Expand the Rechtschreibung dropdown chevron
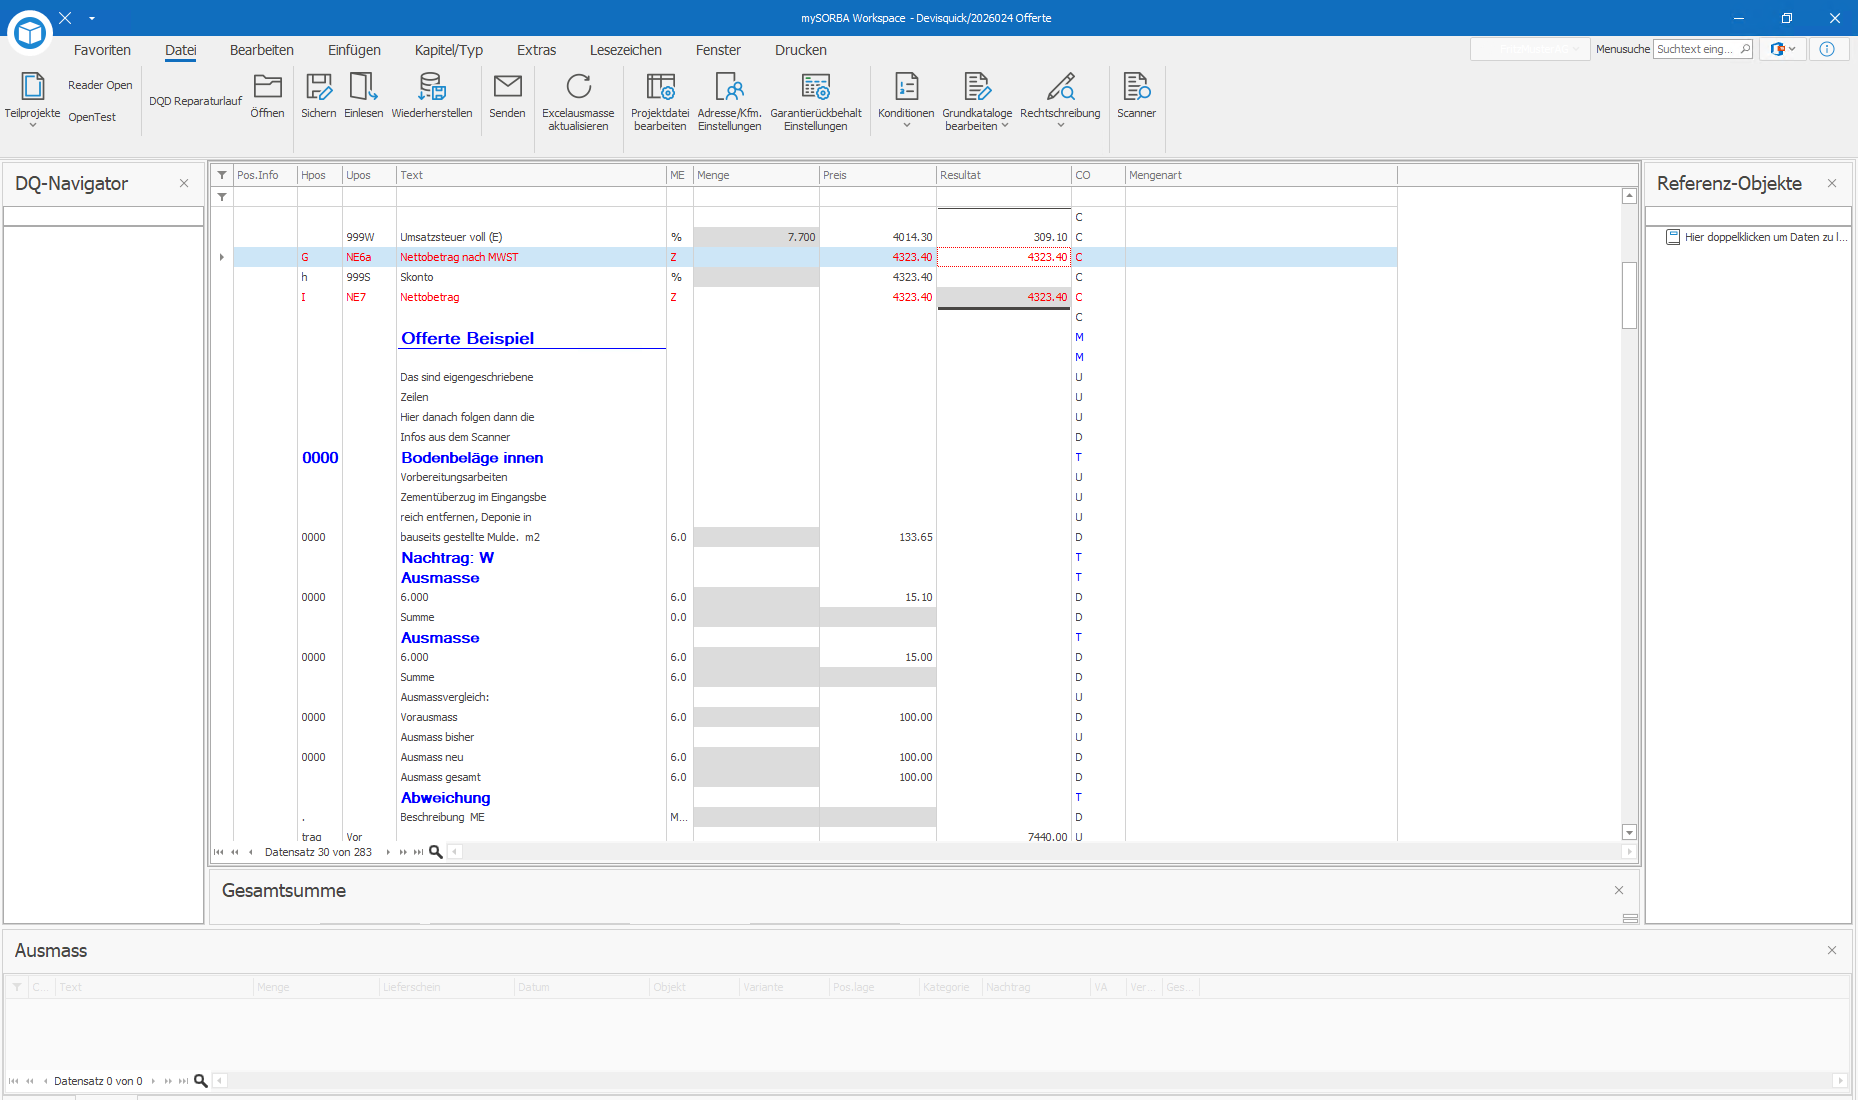 tap(1060, 126)
